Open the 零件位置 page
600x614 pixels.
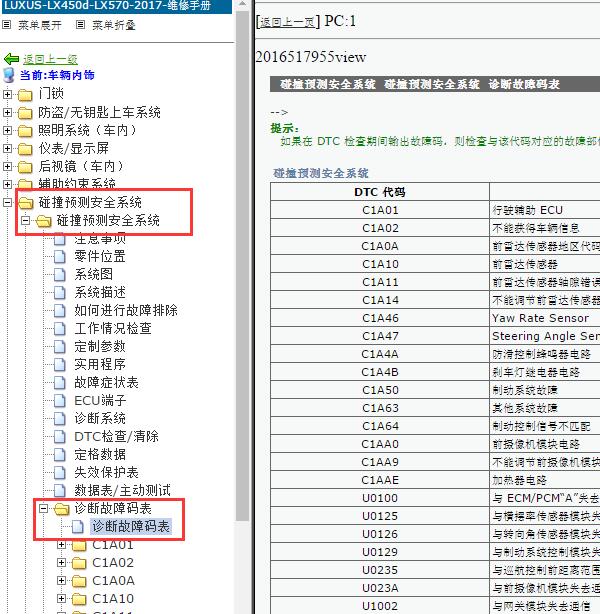tap(100, 256)
